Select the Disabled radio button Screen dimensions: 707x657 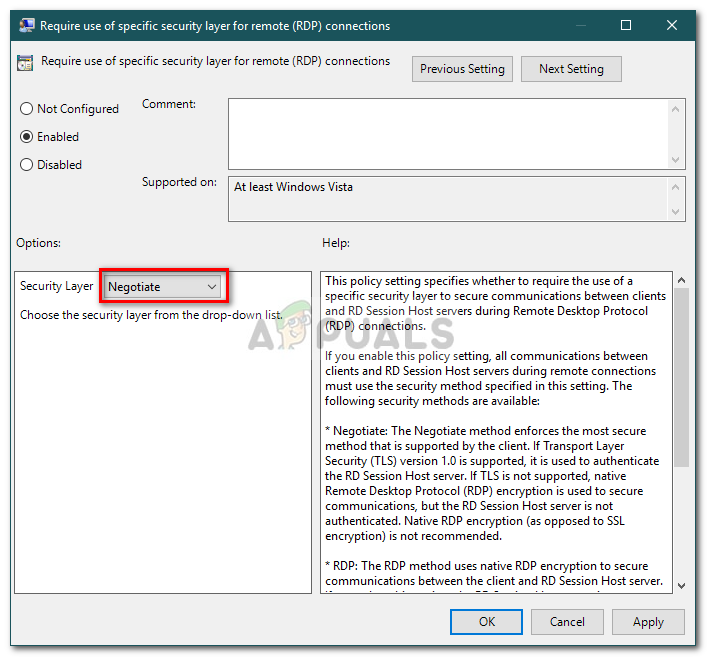27,165
